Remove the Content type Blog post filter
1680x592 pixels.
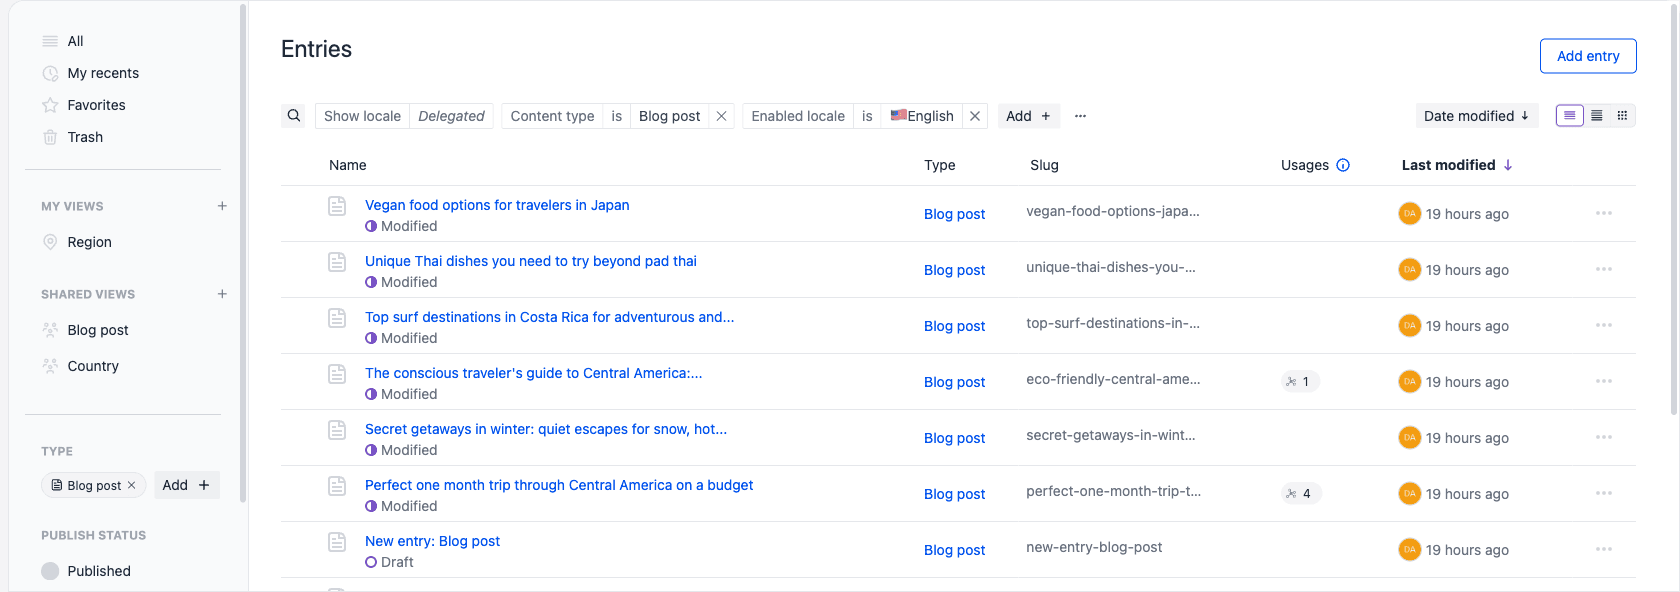click(721, 116)
